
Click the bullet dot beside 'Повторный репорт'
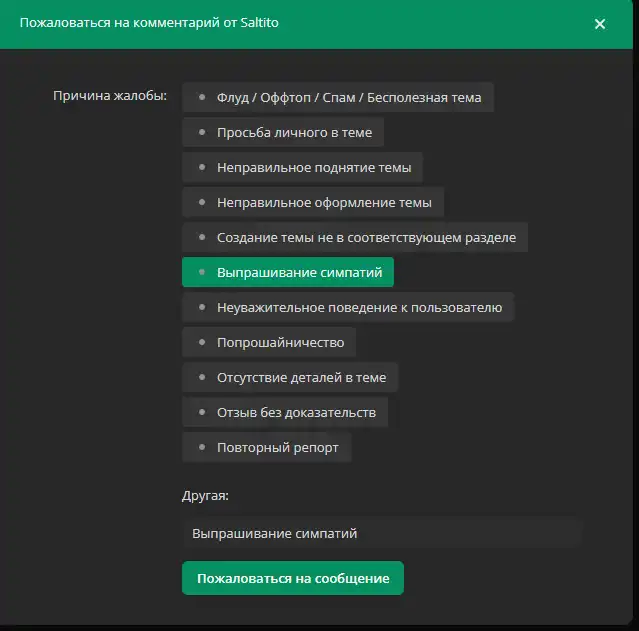[202, 447]
